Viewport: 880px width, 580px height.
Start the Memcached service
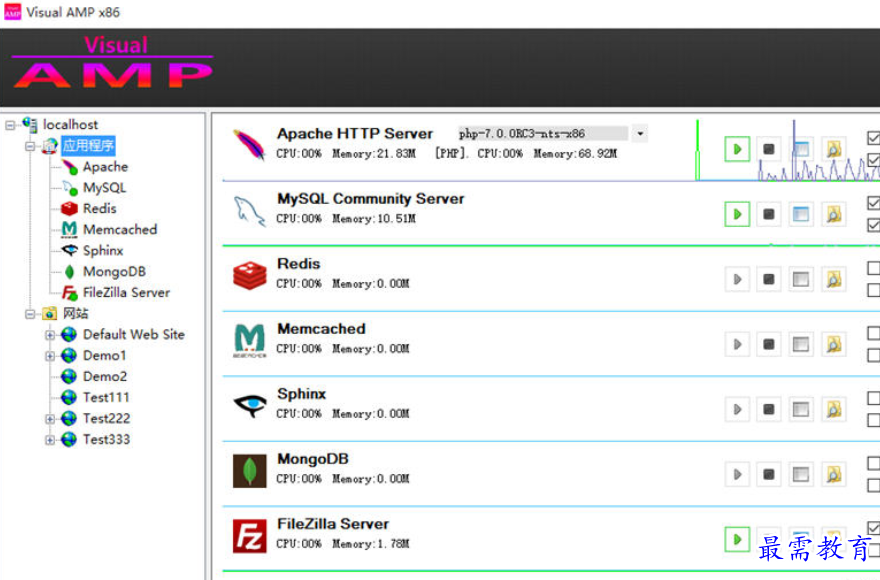737,344
